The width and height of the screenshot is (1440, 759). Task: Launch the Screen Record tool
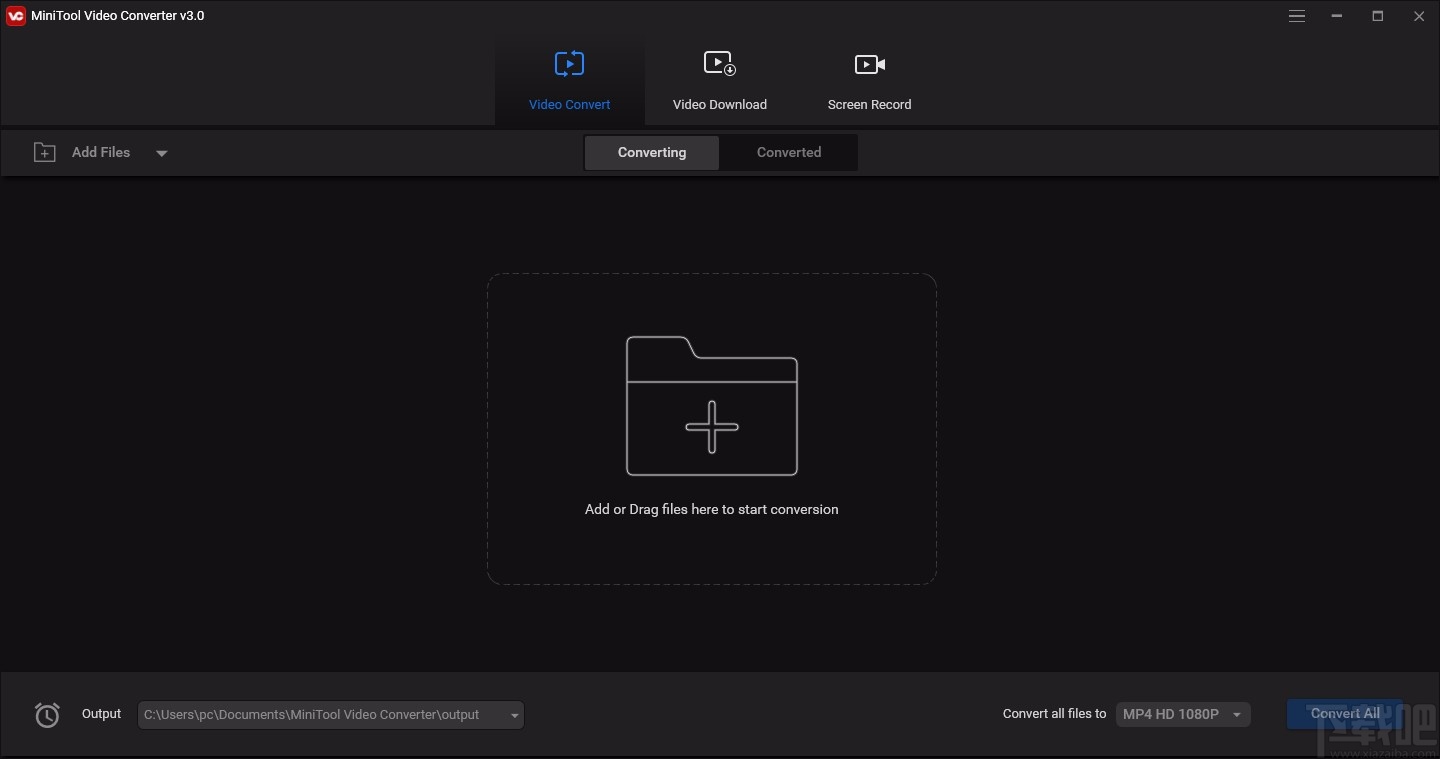click(868, 80)
